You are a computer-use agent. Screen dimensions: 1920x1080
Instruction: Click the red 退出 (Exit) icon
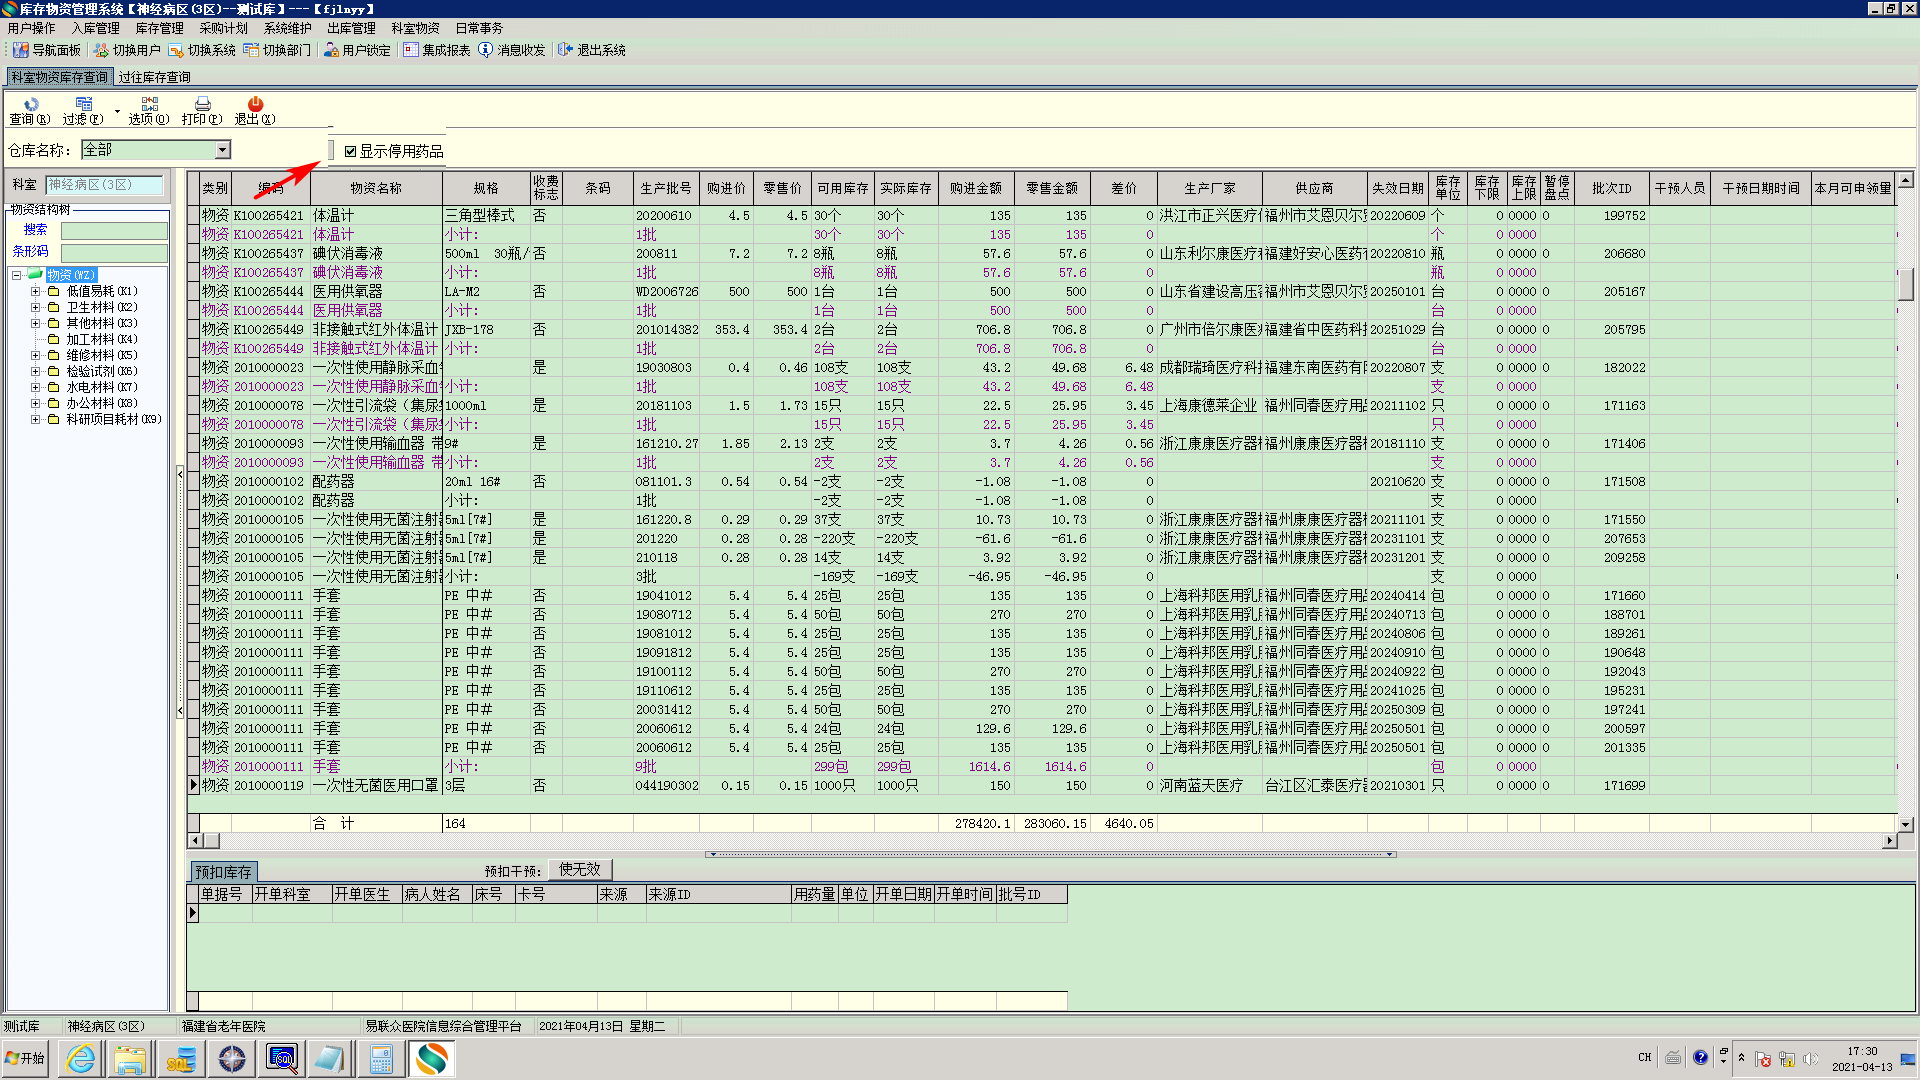click(255, 105)
